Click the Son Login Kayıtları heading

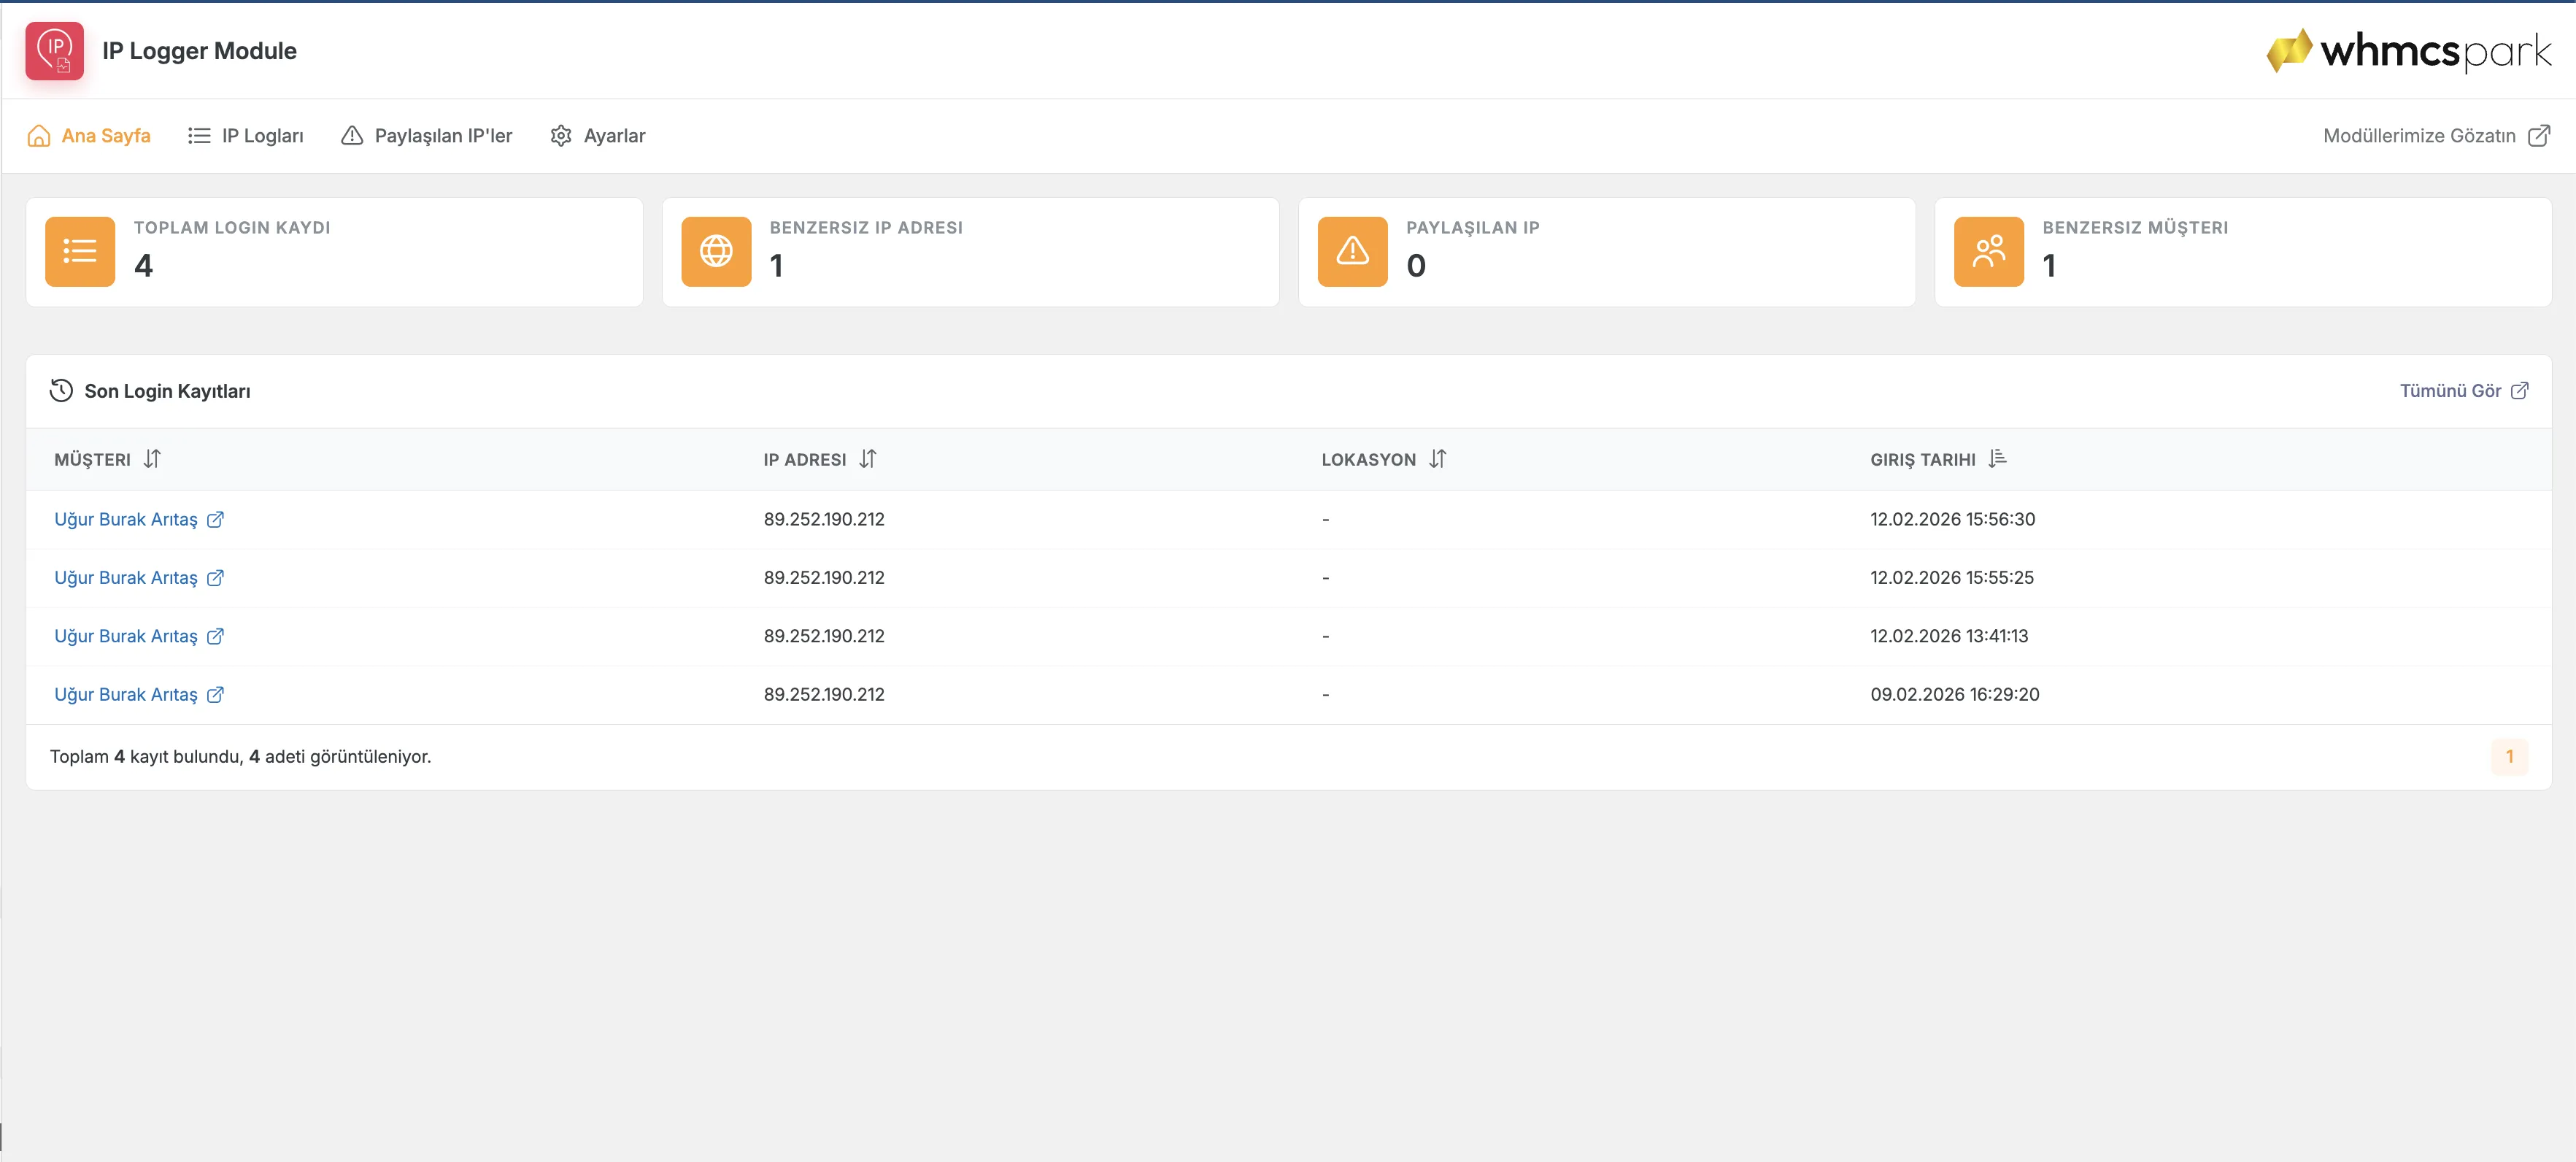(167, 391)
